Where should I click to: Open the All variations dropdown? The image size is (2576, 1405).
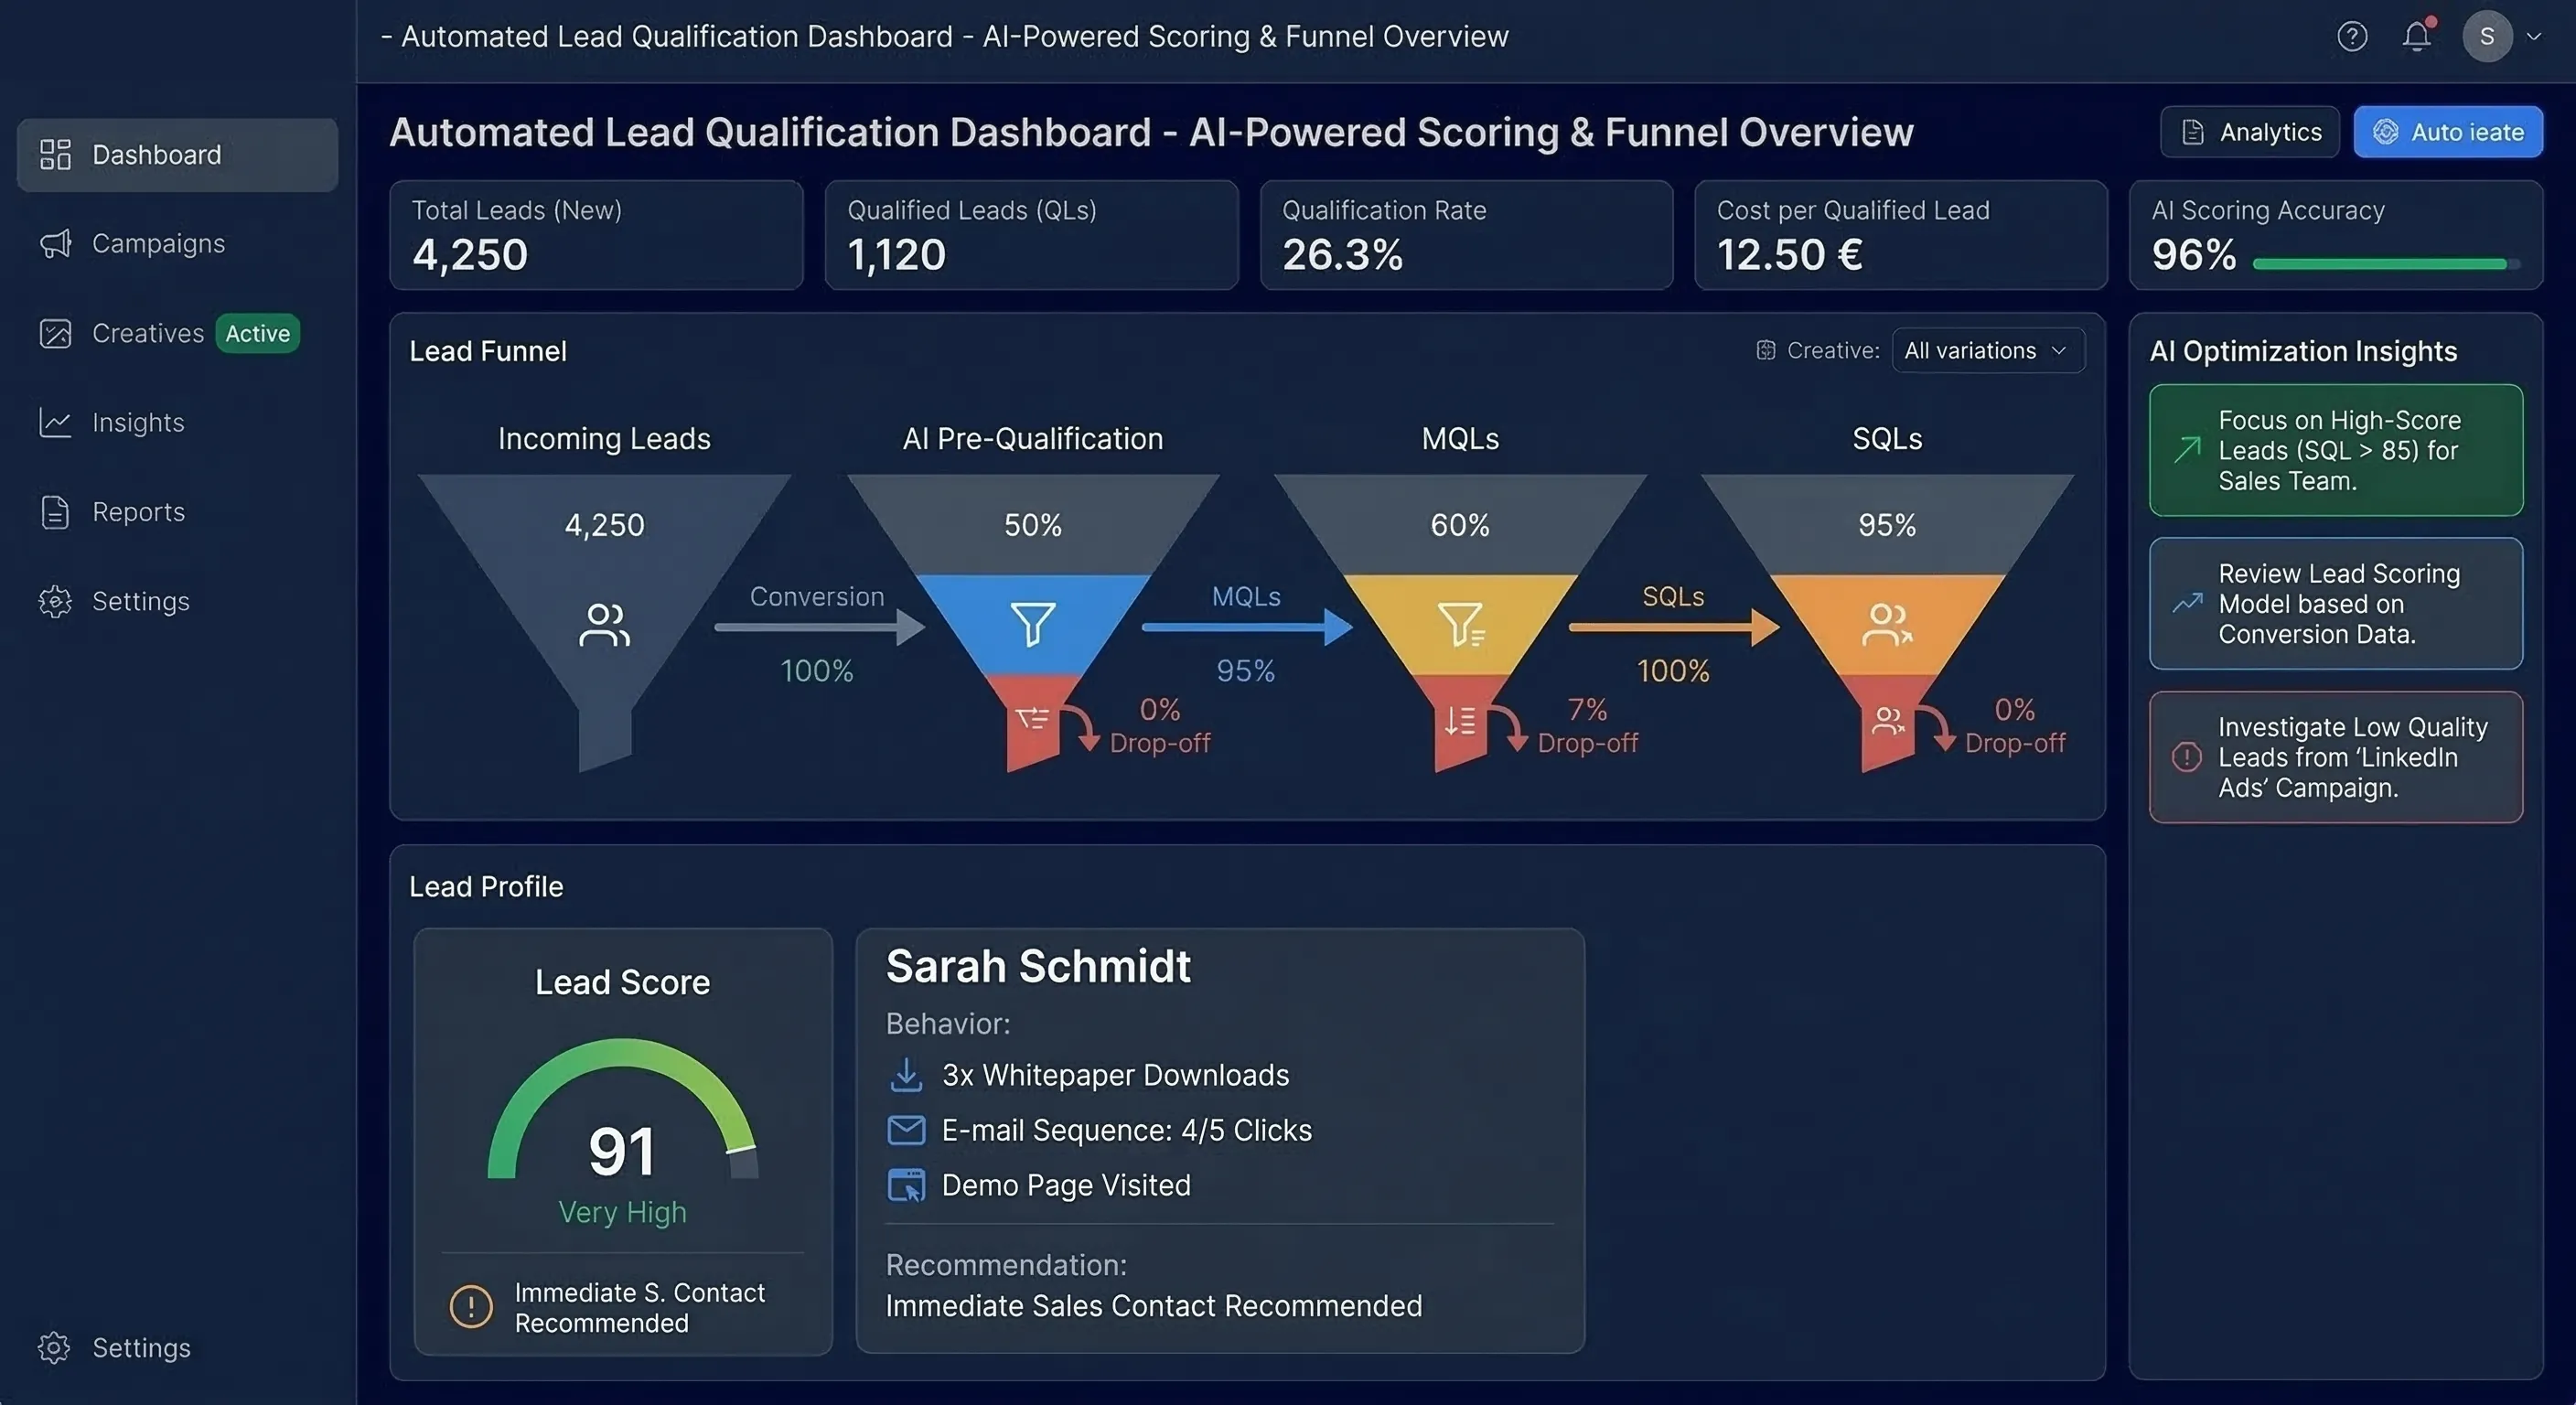coord(1987,350)
